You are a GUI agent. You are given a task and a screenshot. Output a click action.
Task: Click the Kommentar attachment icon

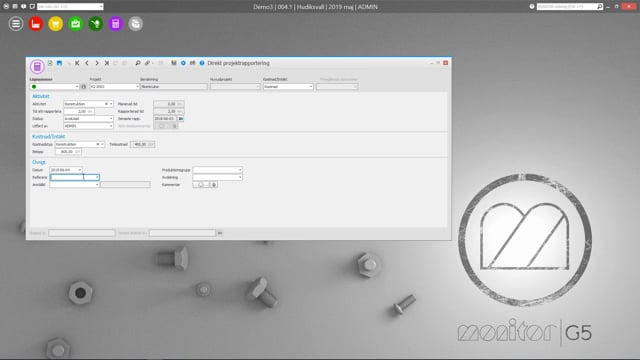214,185
